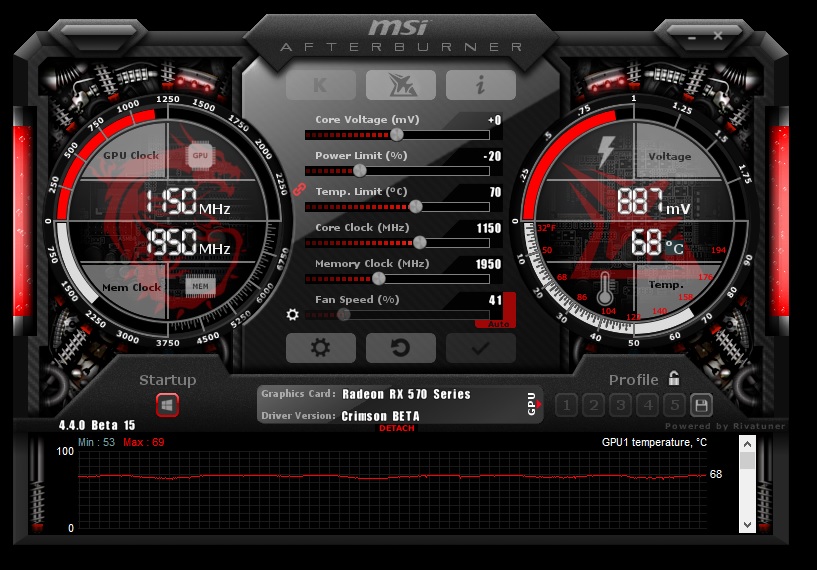Select profile slot 4
Screen dimensions: 819x570
click(x=648, y=405)
